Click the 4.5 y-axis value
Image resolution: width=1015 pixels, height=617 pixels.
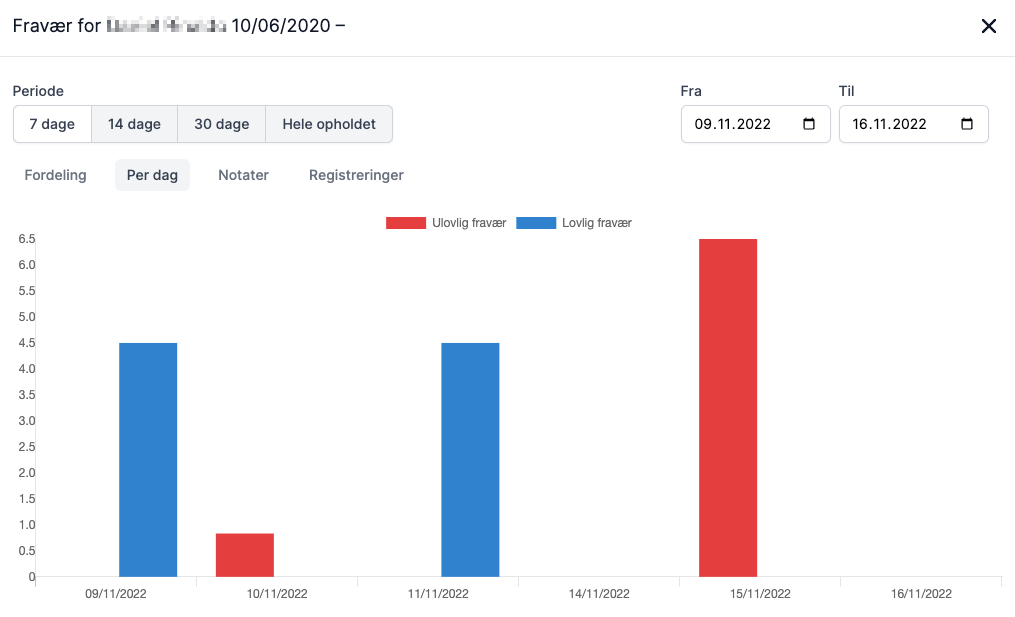point(27,343)
